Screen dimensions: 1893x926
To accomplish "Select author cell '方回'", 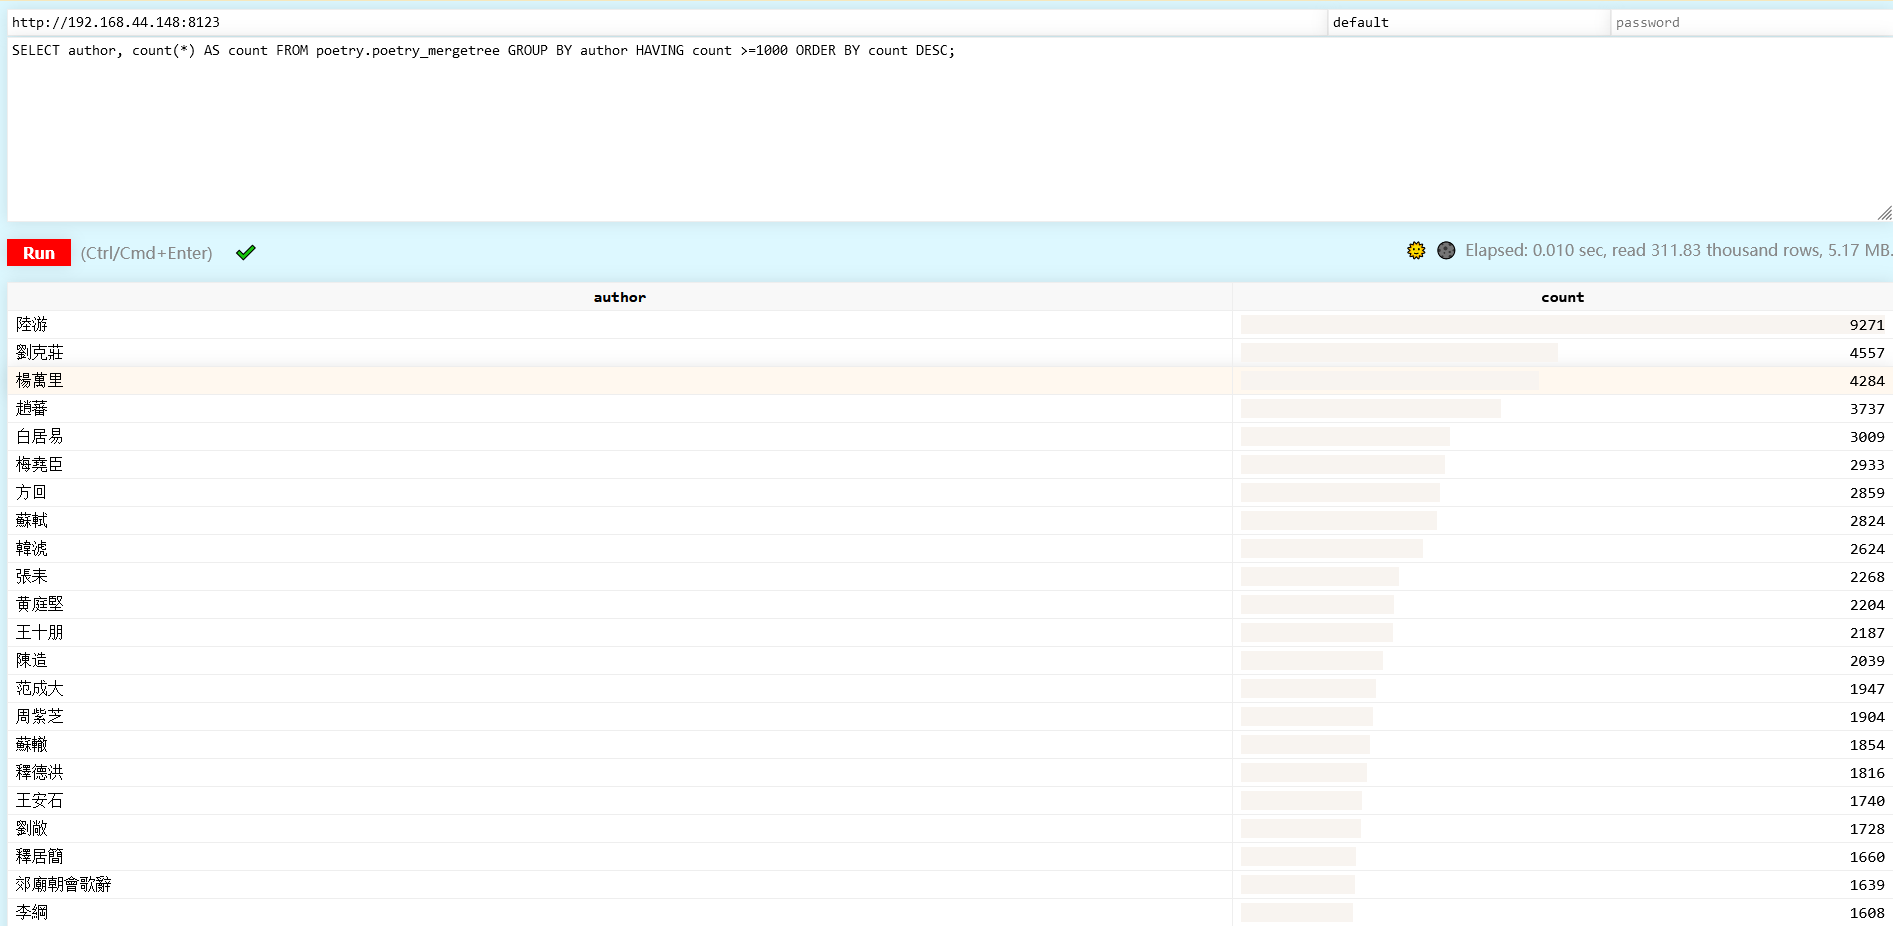I will point(620,493).
